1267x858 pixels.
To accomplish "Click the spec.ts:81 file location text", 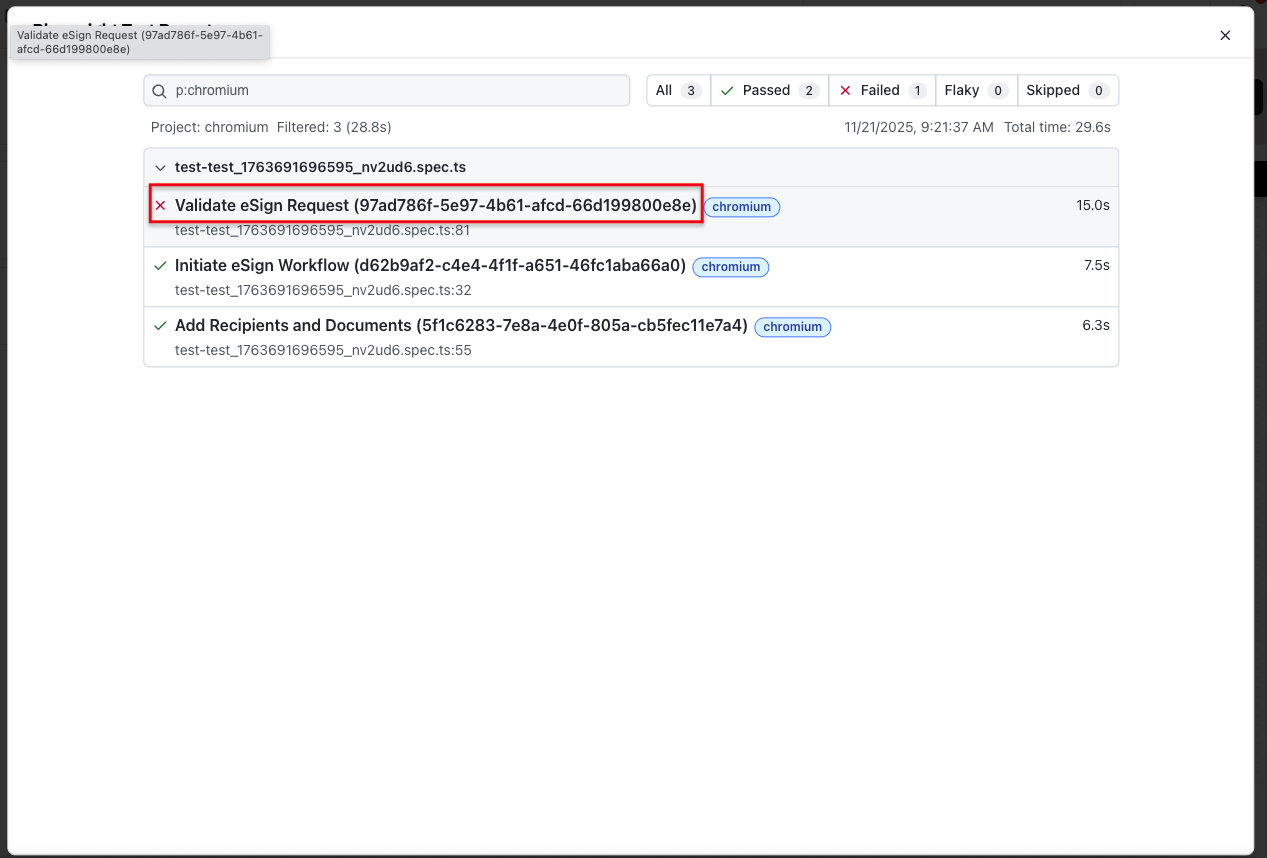I will pyautogui.click(x=322, y=231).
